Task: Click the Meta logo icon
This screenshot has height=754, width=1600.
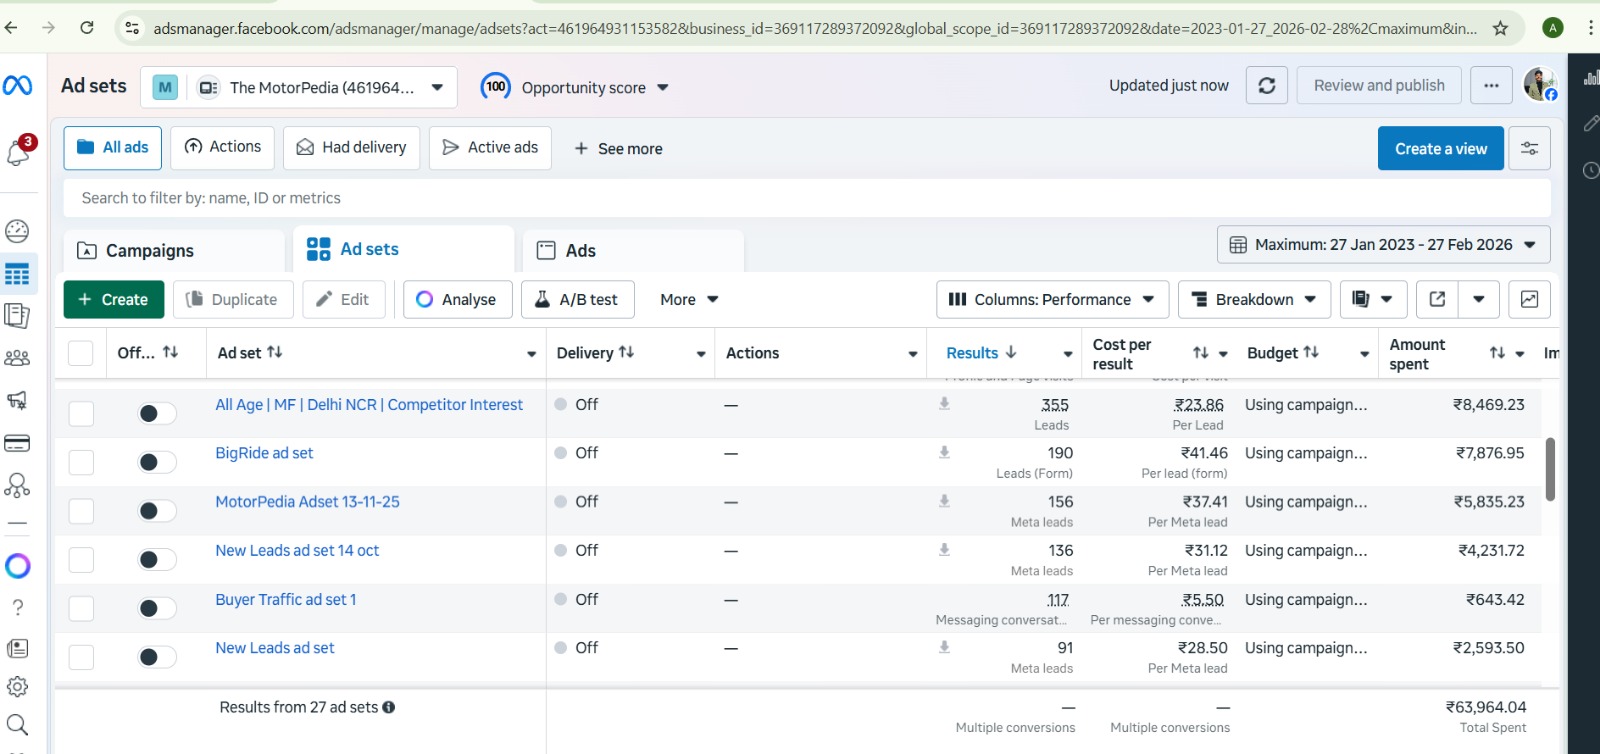Action: tap(18, 86)
